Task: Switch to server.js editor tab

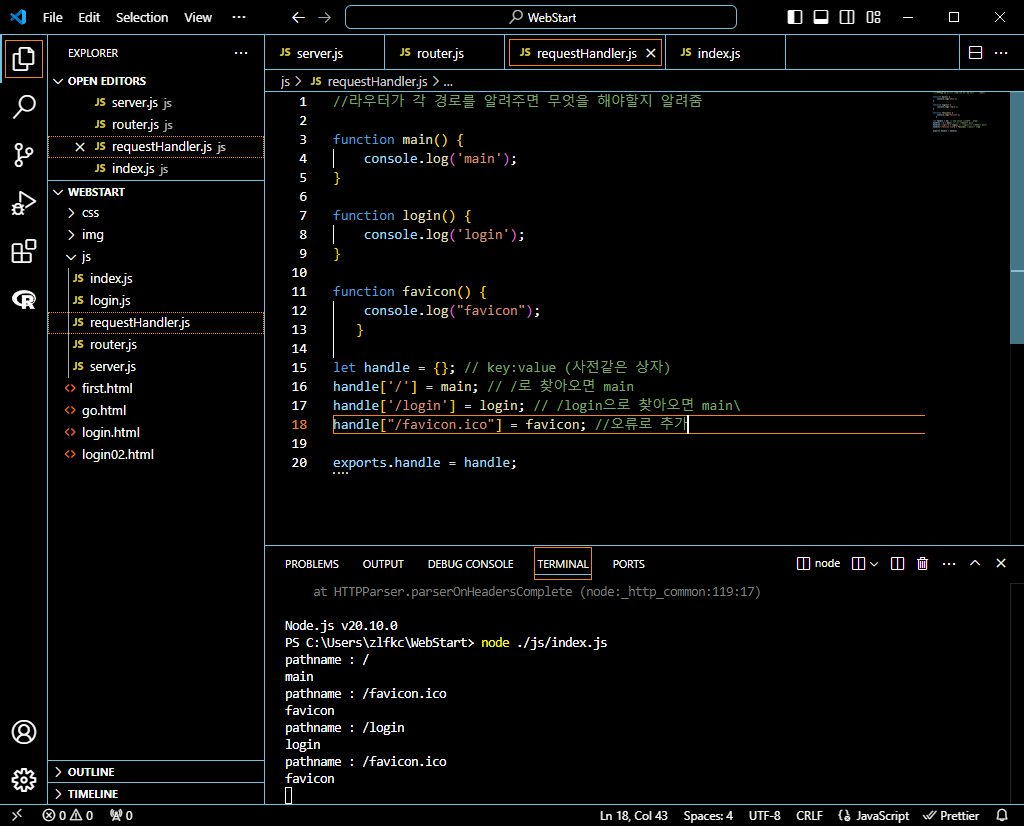Action: (x=325, y=53)
